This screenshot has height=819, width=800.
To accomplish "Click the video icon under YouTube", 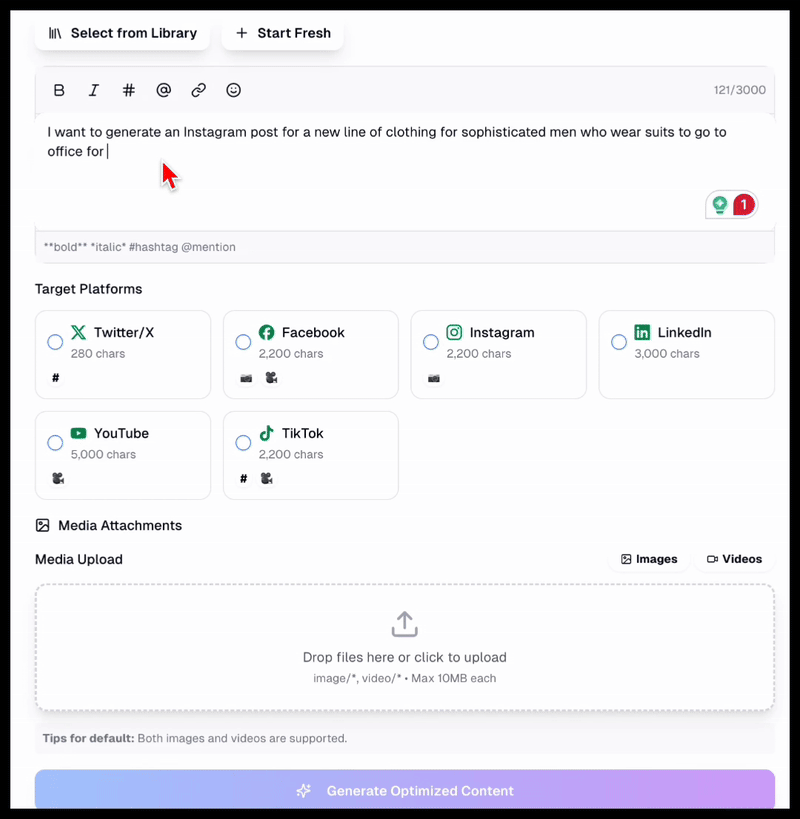I will [57, 478].
